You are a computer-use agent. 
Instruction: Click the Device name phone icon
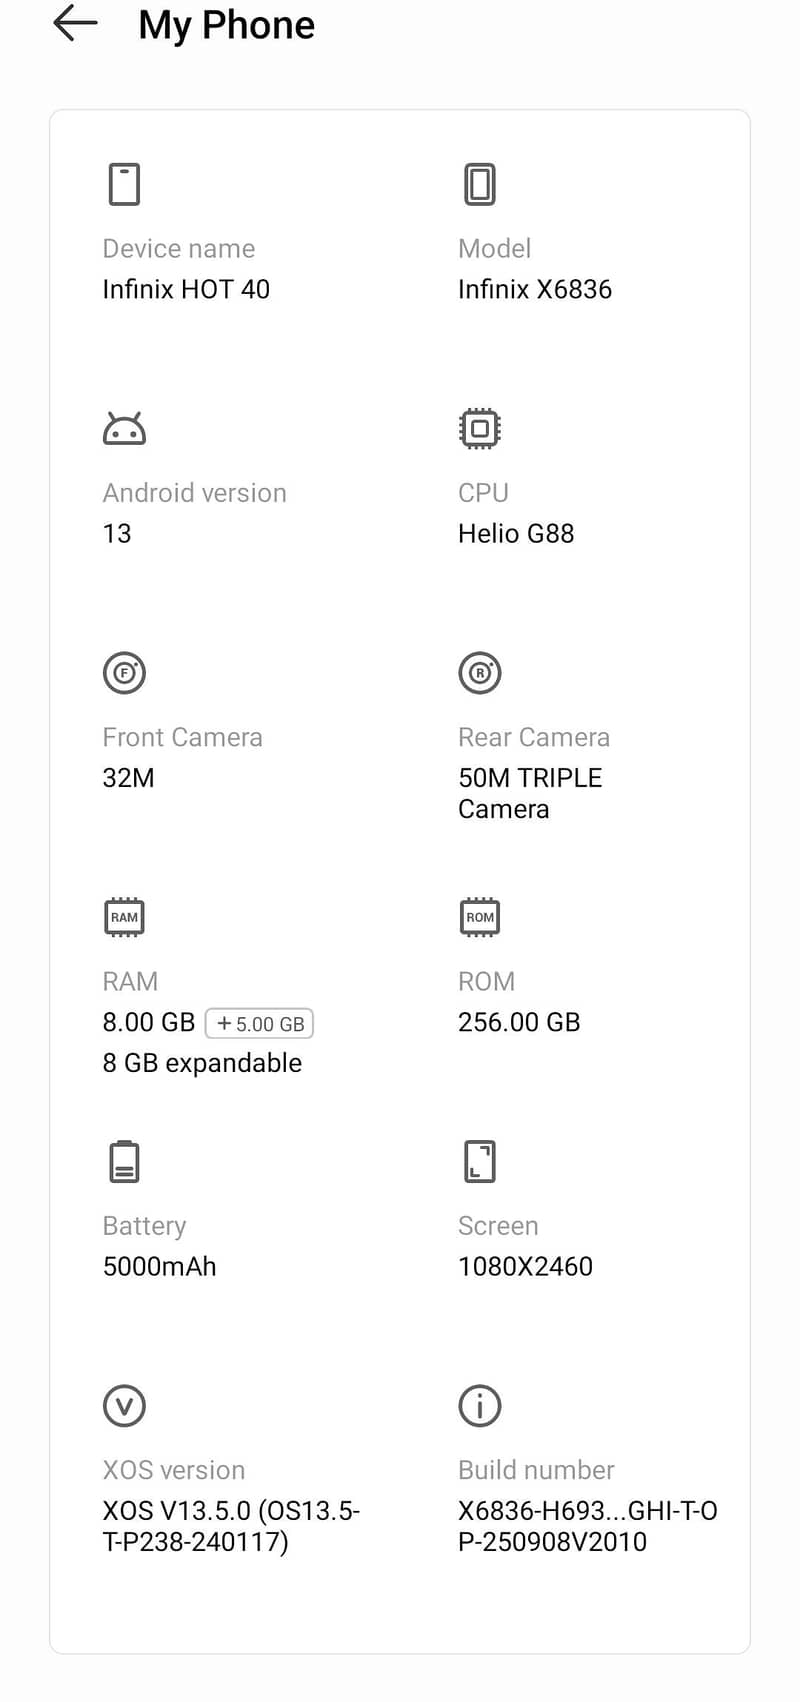124,184
